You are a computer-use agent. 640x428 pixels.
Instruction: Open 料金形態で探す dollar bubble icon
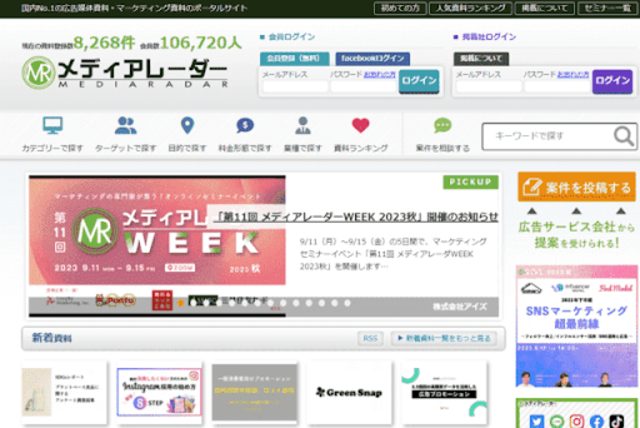coord(245,125)
